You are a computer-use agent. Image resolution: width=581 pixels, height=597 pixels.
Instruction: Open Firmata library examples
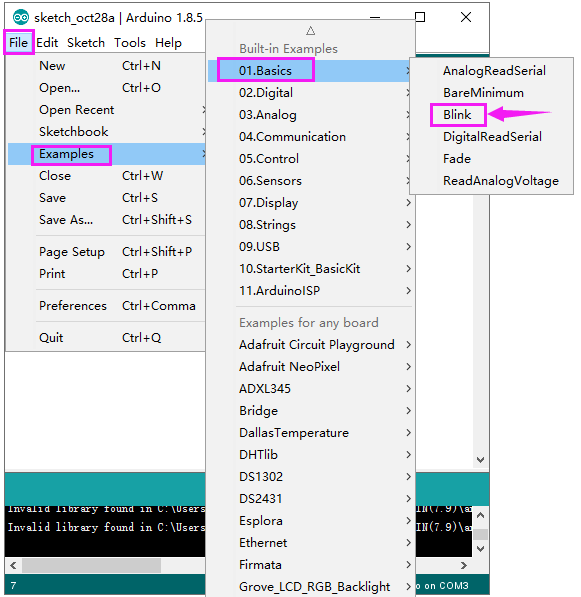(x=310, y=565)
